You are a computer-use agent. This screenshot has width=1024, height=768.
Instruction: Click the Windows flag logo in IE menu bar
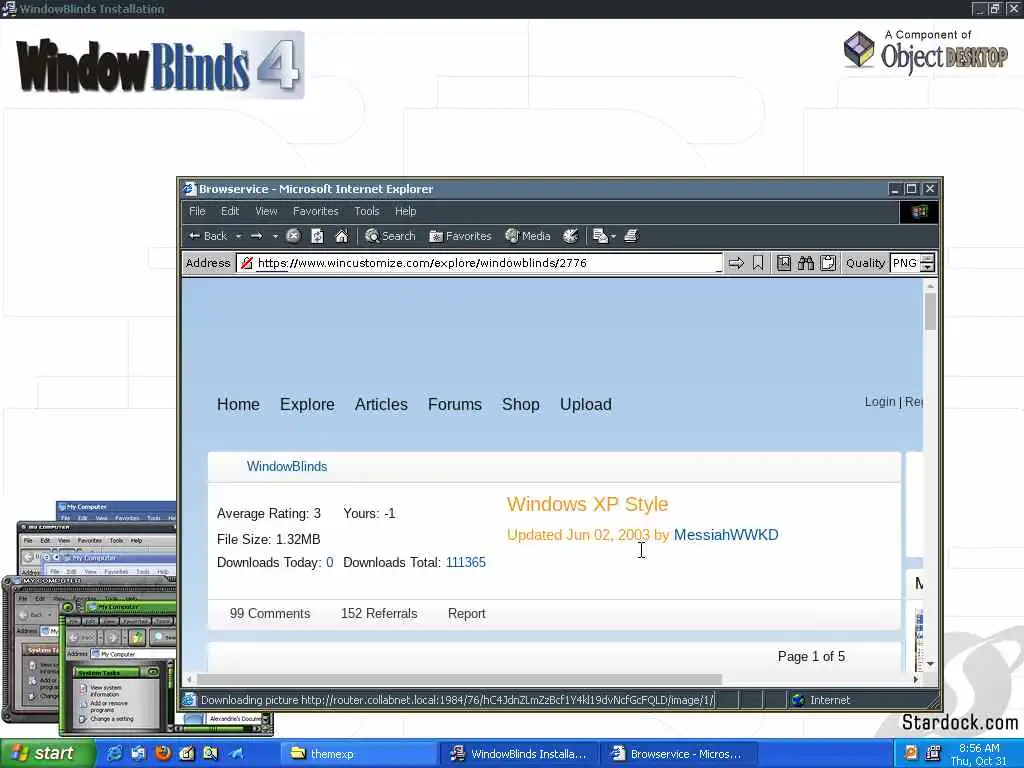point(919,212)
